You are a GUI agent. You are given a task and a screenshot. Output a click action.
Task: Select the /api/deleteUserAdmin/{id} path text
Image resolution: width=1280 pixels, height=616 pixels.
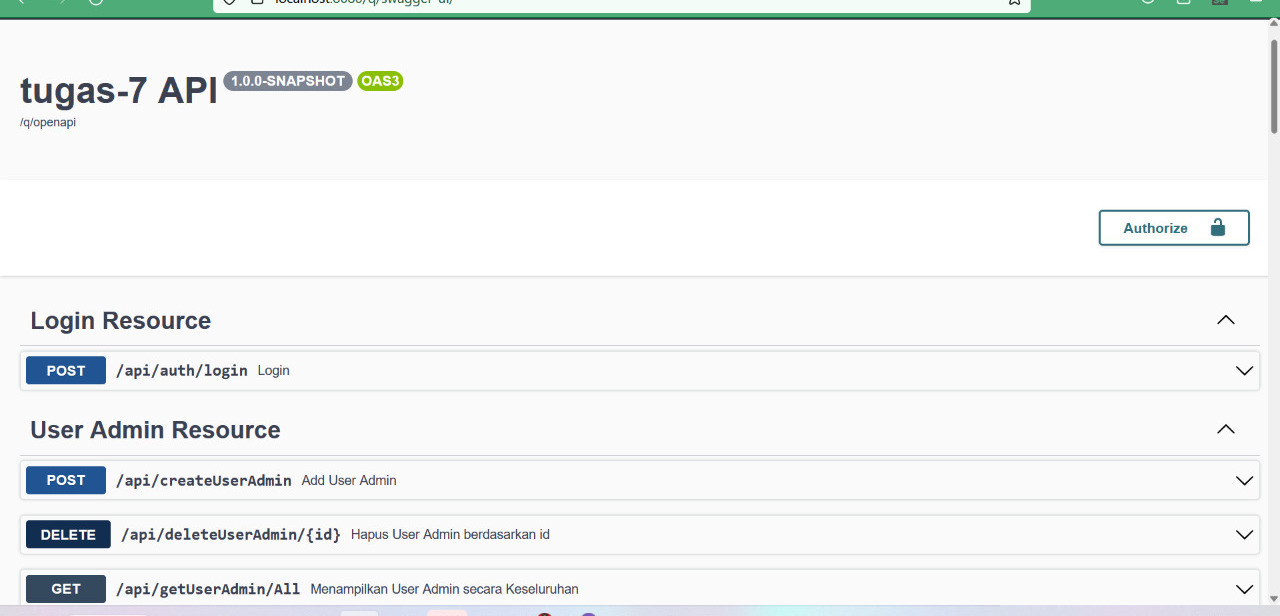(x=230, y=535)
